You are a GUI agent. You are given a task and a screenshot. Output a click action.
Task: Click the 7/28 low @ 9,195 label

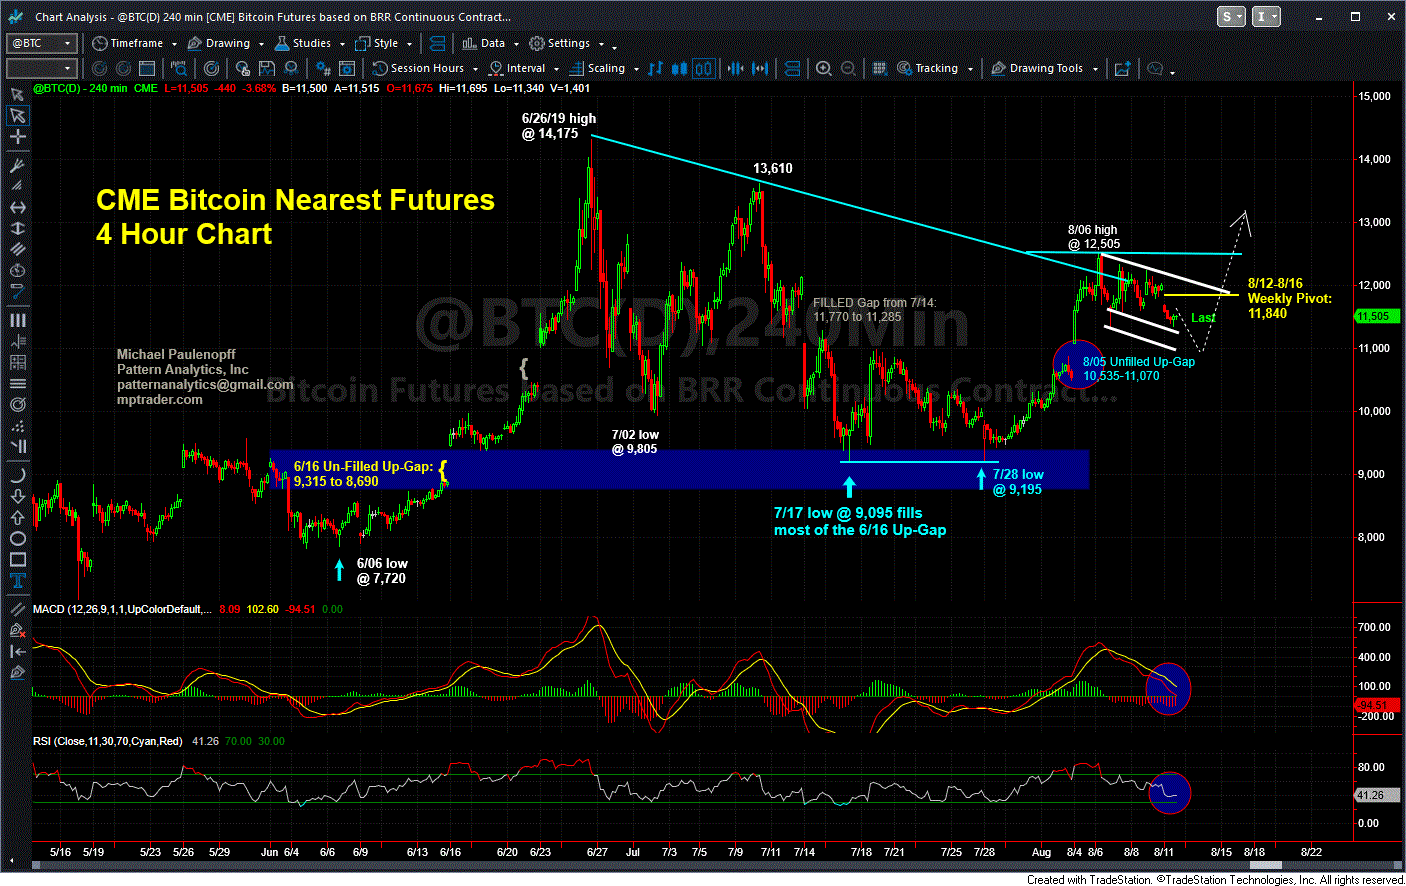pos(1017,482)
